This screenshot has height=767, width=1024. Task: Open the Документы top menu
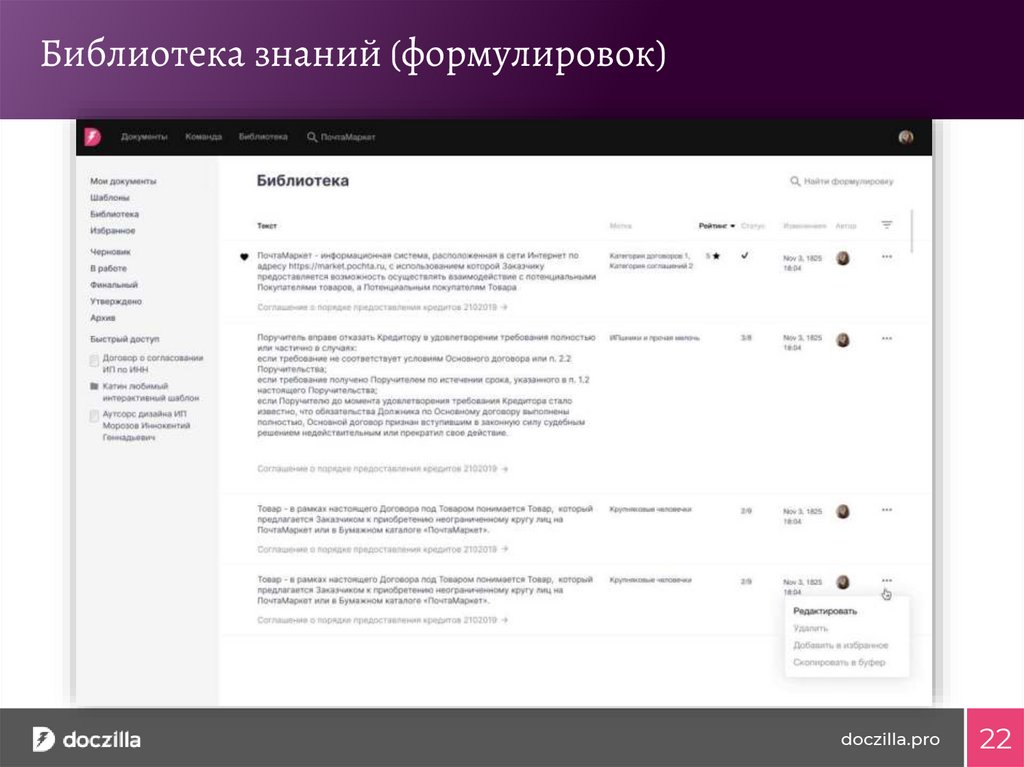click(x=144, y=137)
